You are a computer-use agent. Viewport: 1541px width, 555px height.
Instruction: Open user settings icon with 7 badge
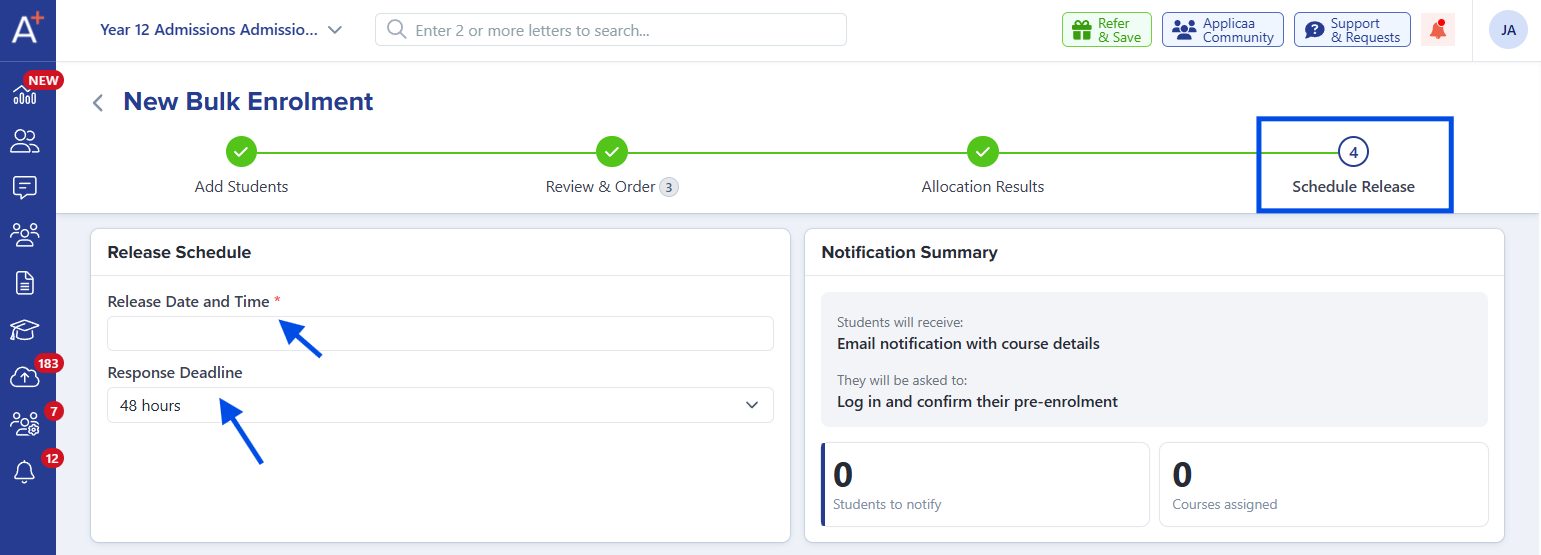click(25, 424)
